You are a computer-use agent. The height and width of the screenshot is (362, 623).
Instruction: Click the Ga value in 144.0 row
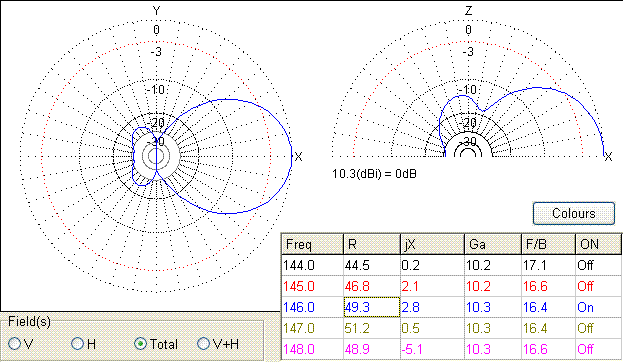coord(493,265)
